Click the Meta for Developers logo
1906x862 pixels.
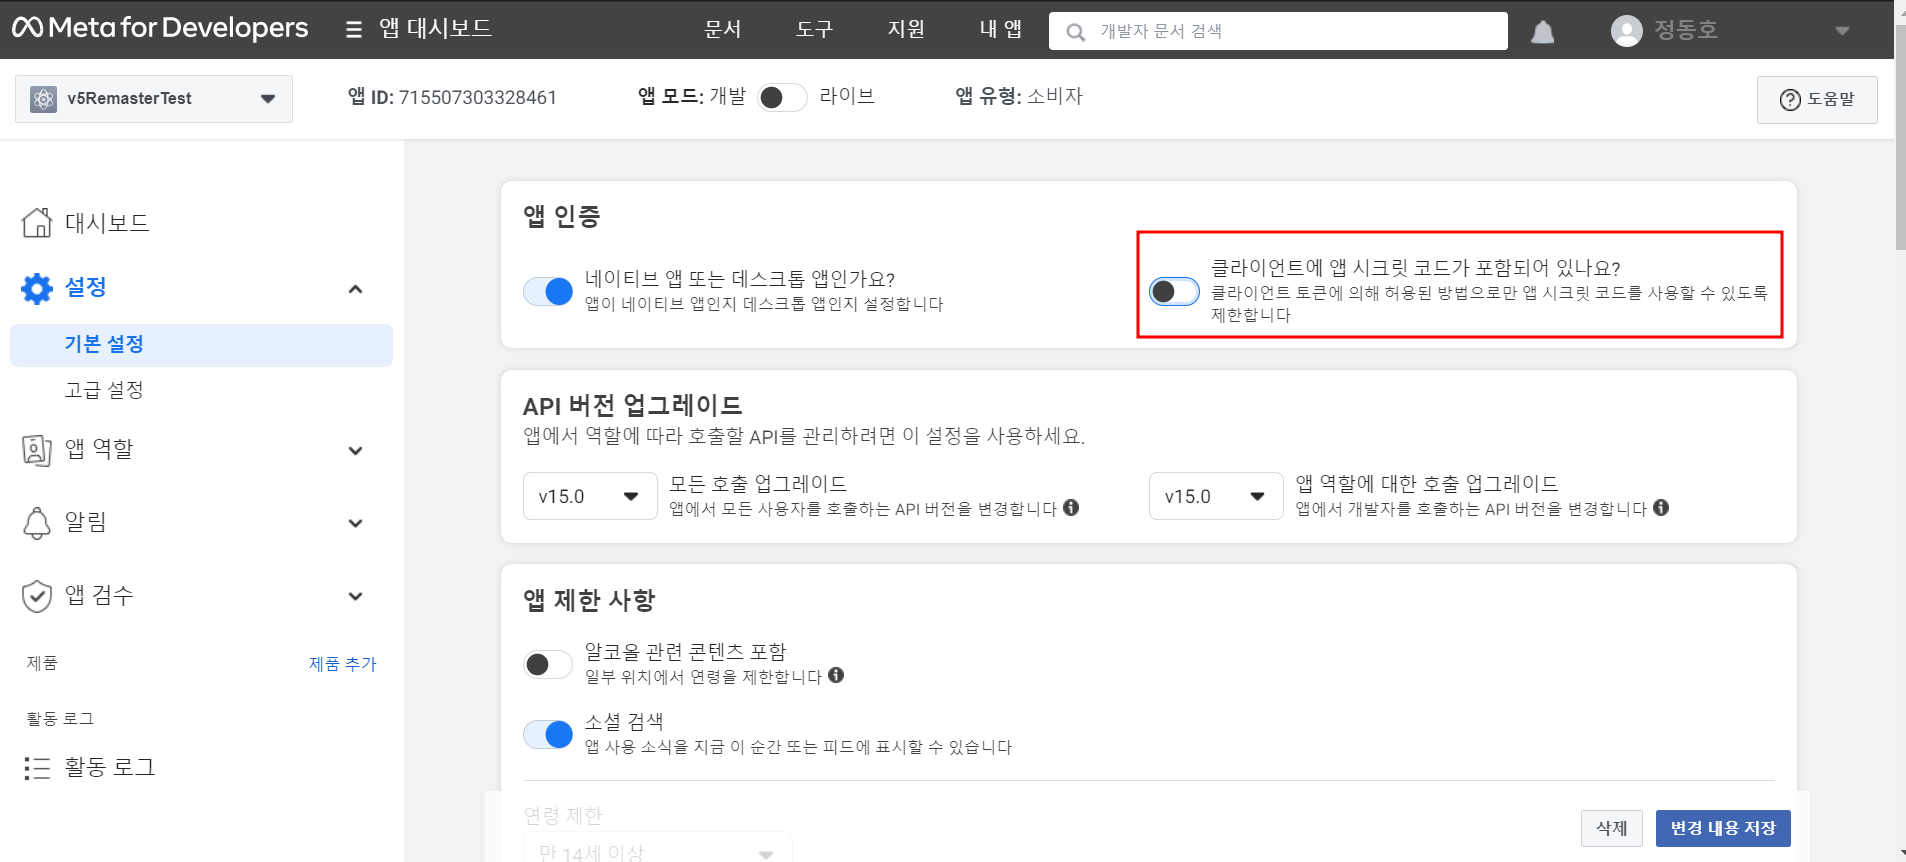(x=160, y=28)
